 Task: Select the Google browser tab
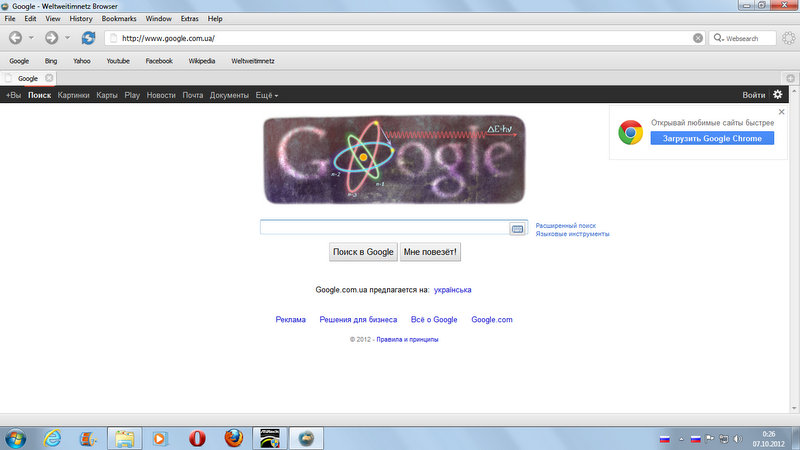[28, 78]
